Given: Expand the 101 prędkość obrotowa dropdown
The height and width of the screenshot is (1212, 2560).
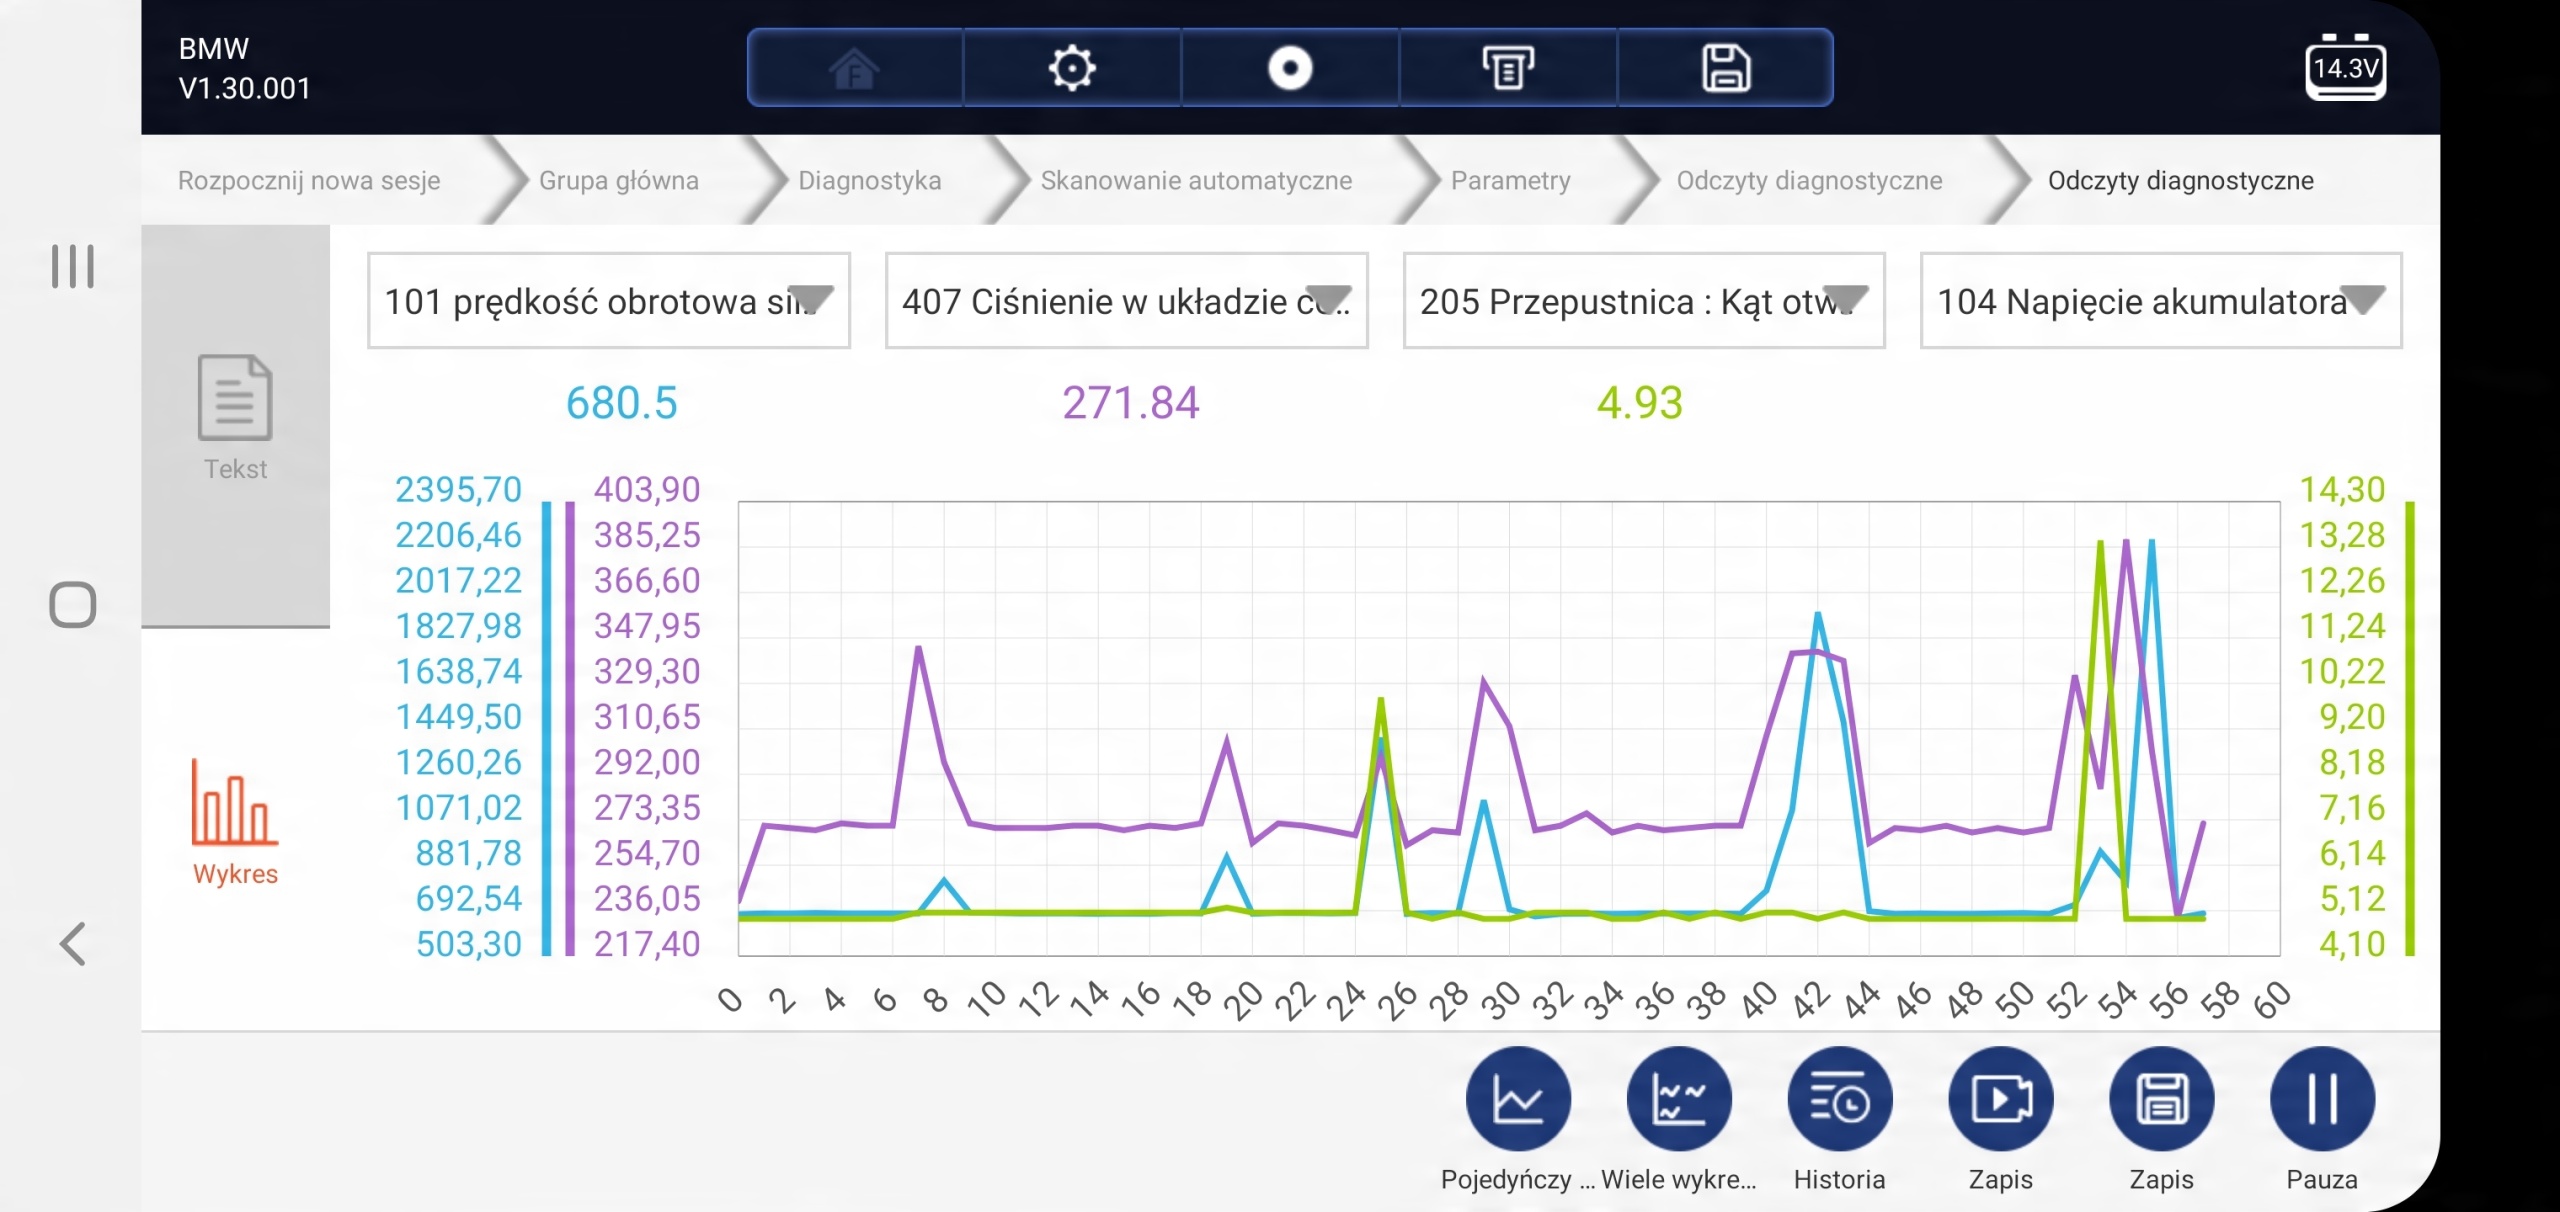Looking at the screenshot, I should click(x=609, y=301).
